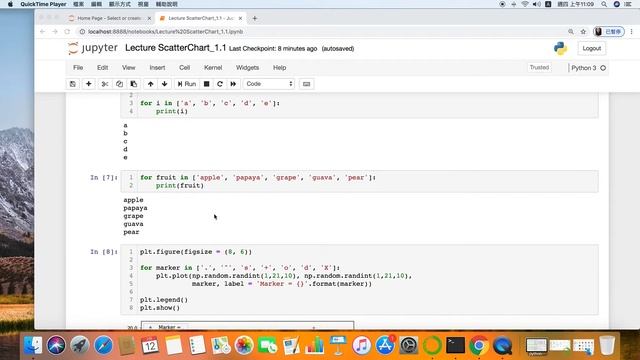Open Calendar from the Dock

[x=150, y=345]
